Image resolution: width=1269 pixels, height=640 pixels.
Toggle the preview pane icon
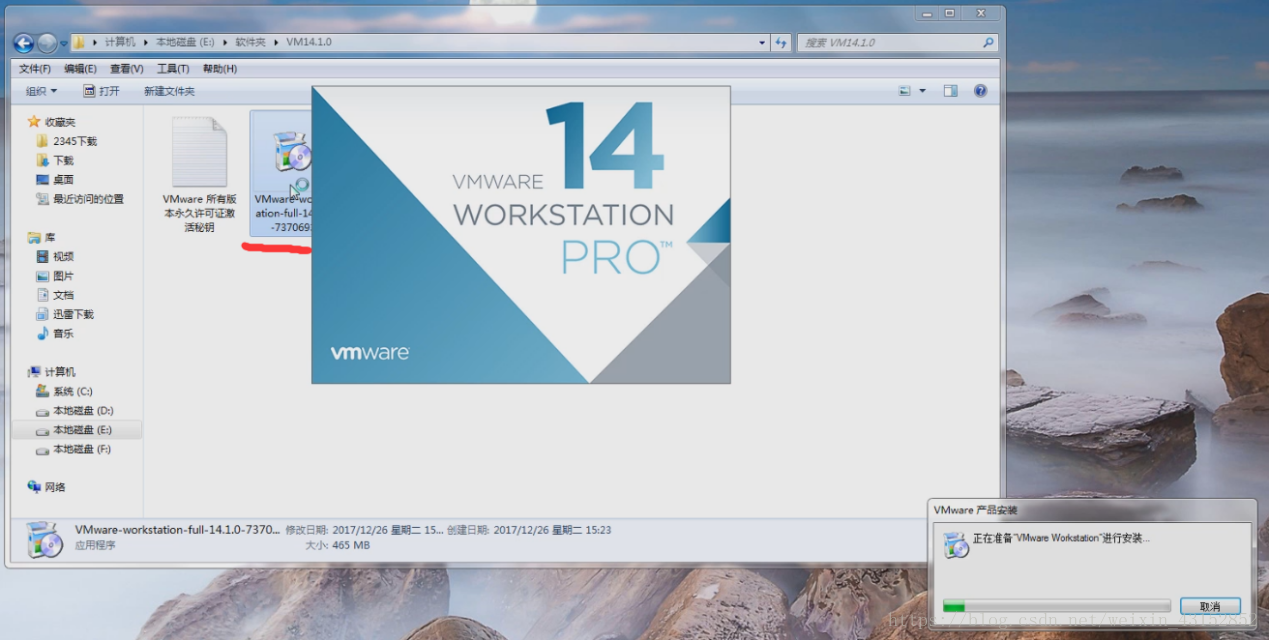[951, 91]
